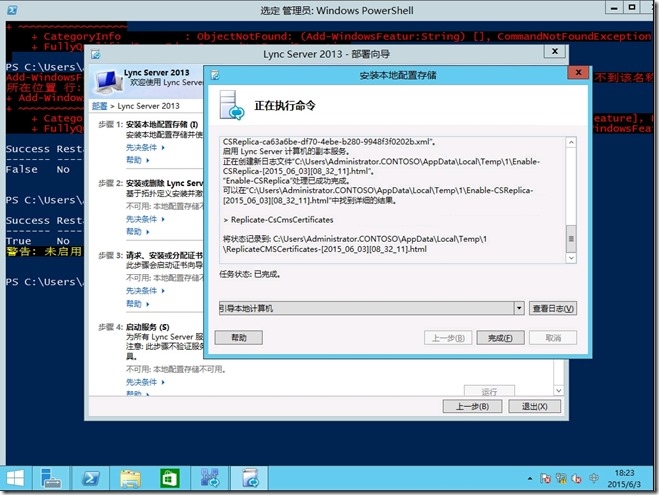Expand 帮助 under step 1
Viewport: 659px width, 495px height.
137,160
